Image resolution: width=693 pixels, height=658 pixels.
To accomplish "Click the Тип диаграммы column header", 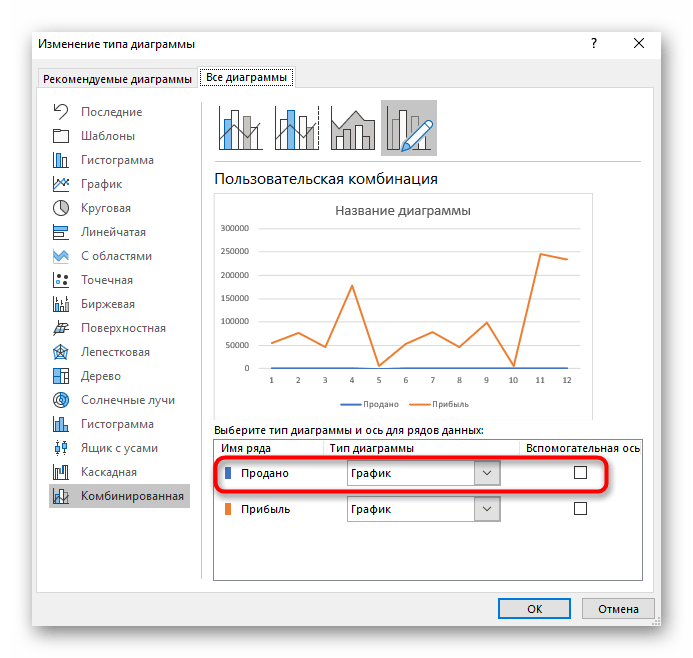I will click(371, 448).
